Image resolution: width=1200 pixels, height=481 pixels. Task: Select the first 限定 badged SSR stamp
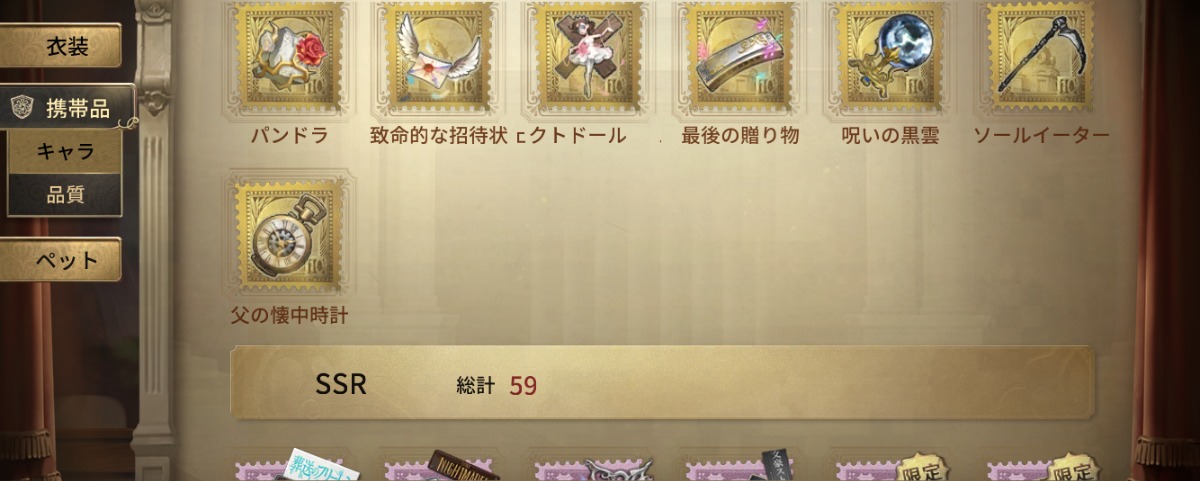coord(889,468)
